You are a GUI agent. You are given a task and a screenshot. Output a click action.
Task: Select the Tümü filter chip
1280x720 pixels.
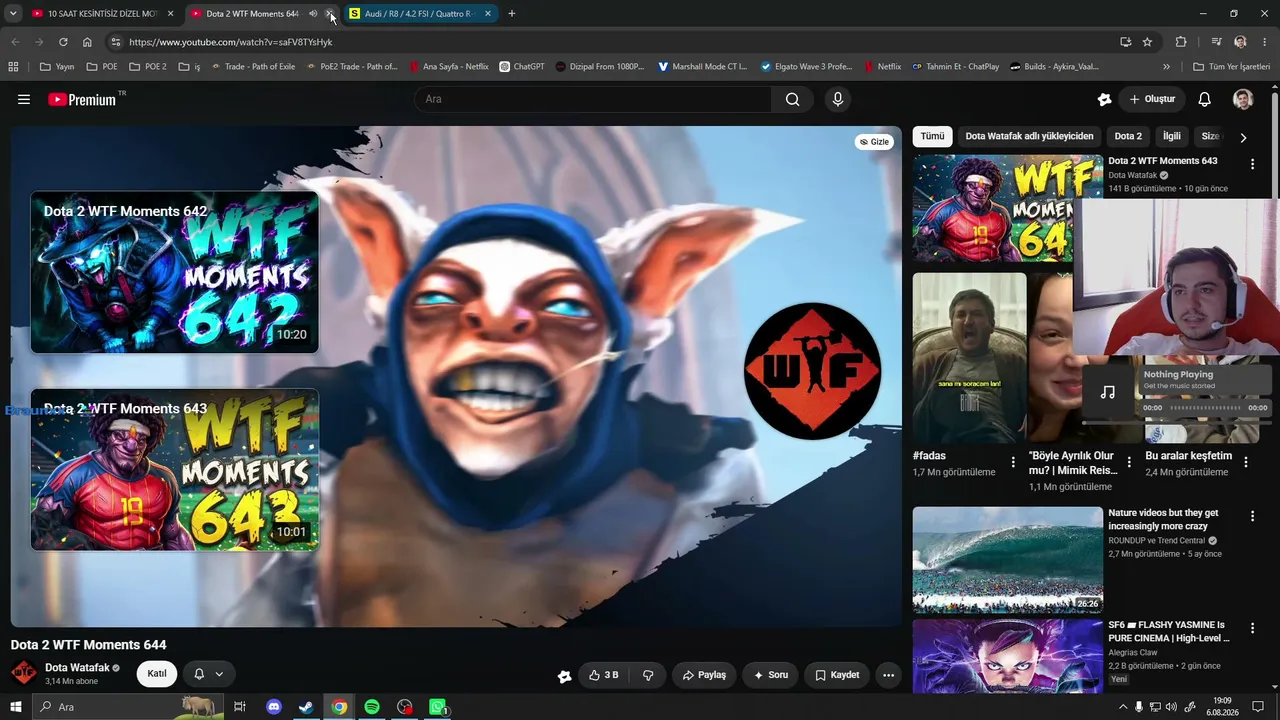[x=932, y=136]
